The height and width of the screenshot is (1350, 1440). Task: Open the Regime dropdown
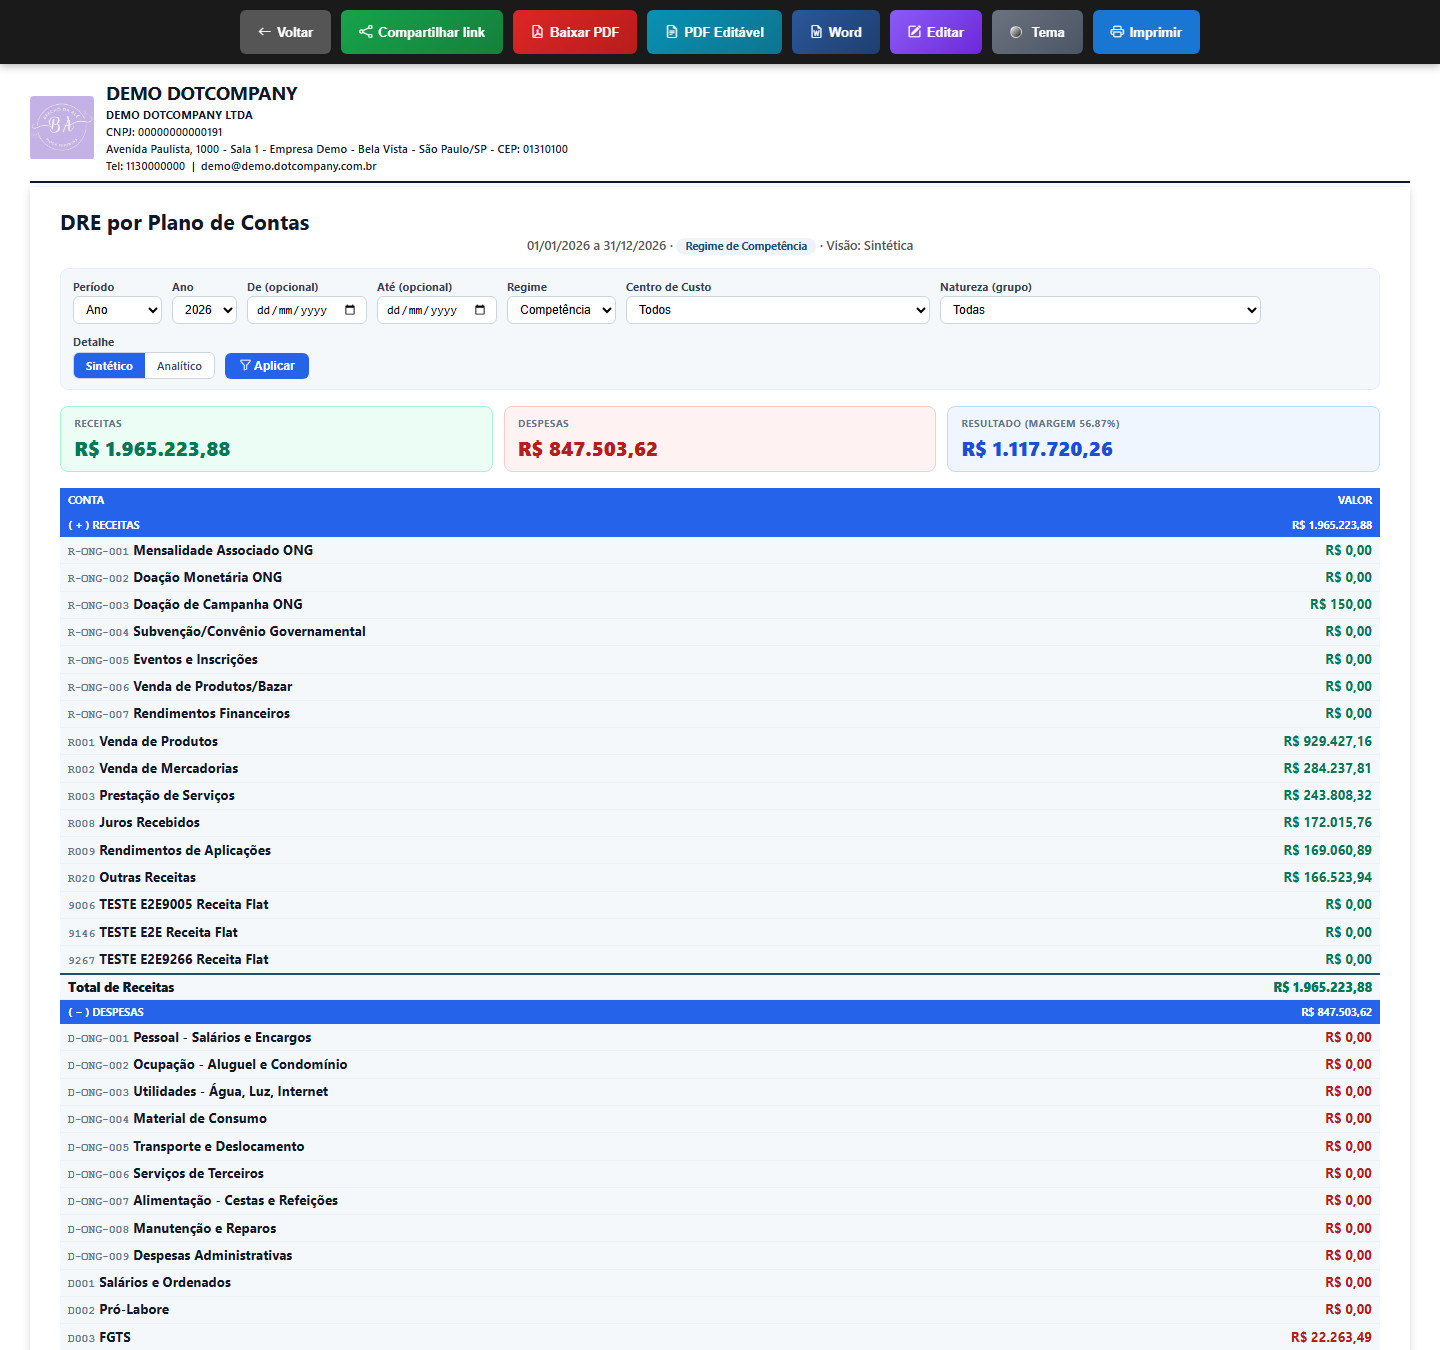(561, 310)
